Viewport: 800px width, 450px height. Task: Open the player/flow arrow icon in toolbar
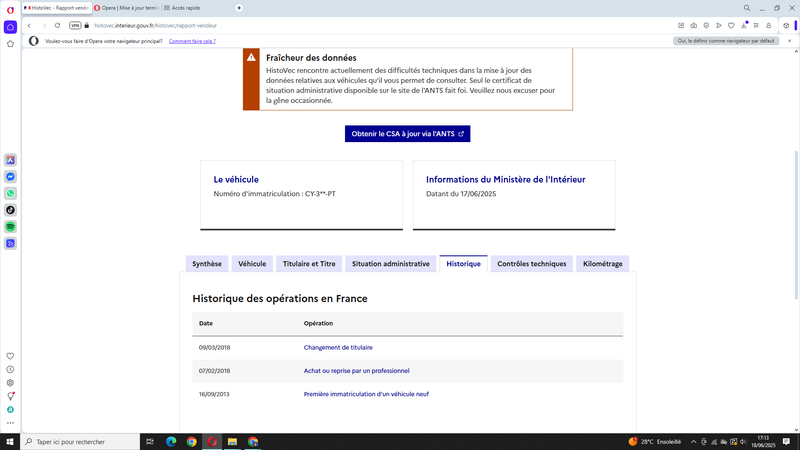pyautogui.click(x=719, y=26)
